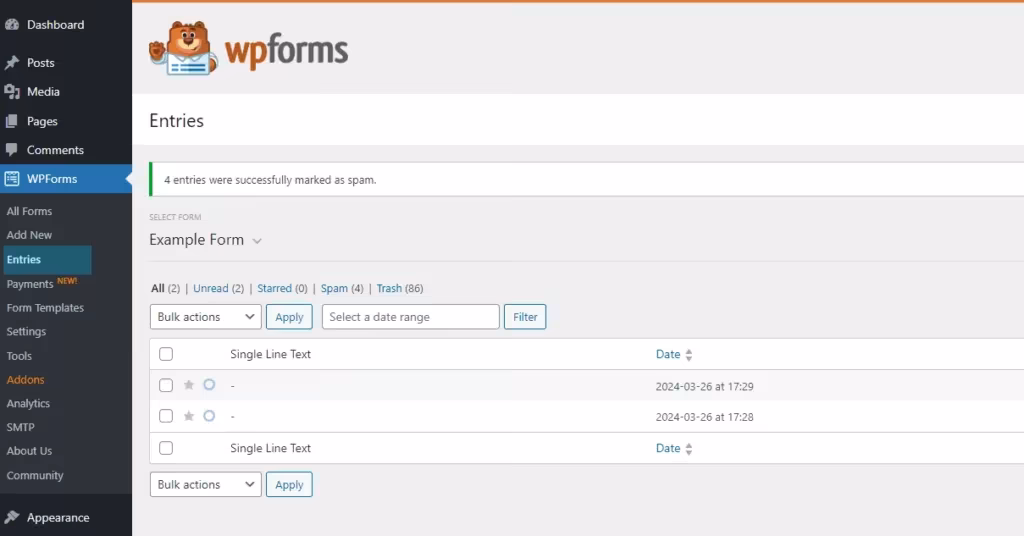The height and width of the screenshot is (536, 1024).
Task: Click the WPForms bear mascot logo
Action: (x=183, y=49)
